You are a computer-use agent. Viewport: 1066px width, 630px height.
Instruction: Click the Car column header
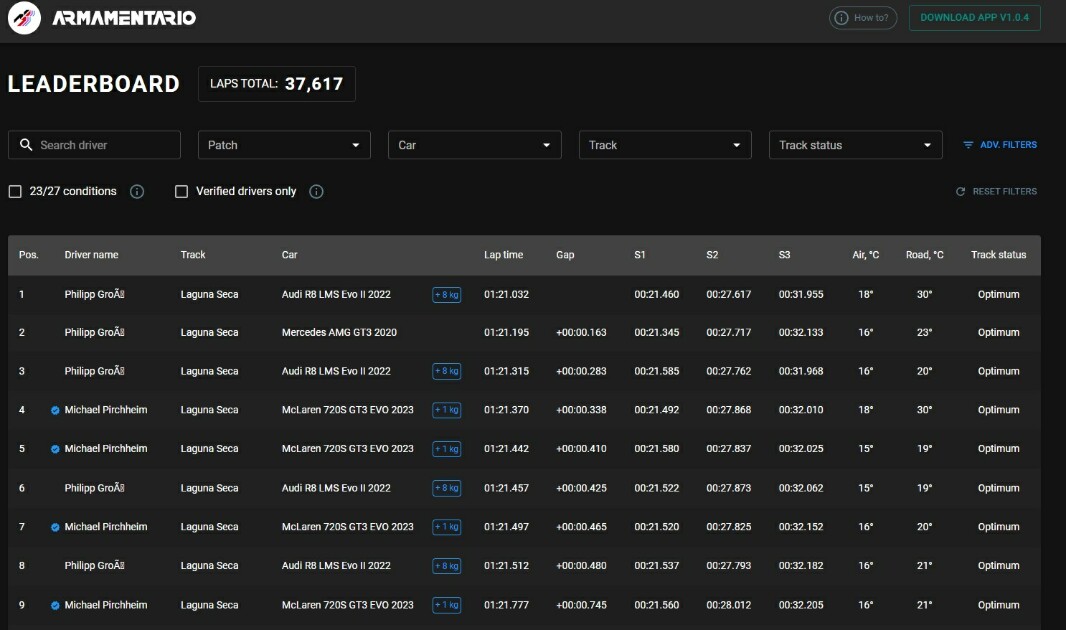[x=290, y=255]
